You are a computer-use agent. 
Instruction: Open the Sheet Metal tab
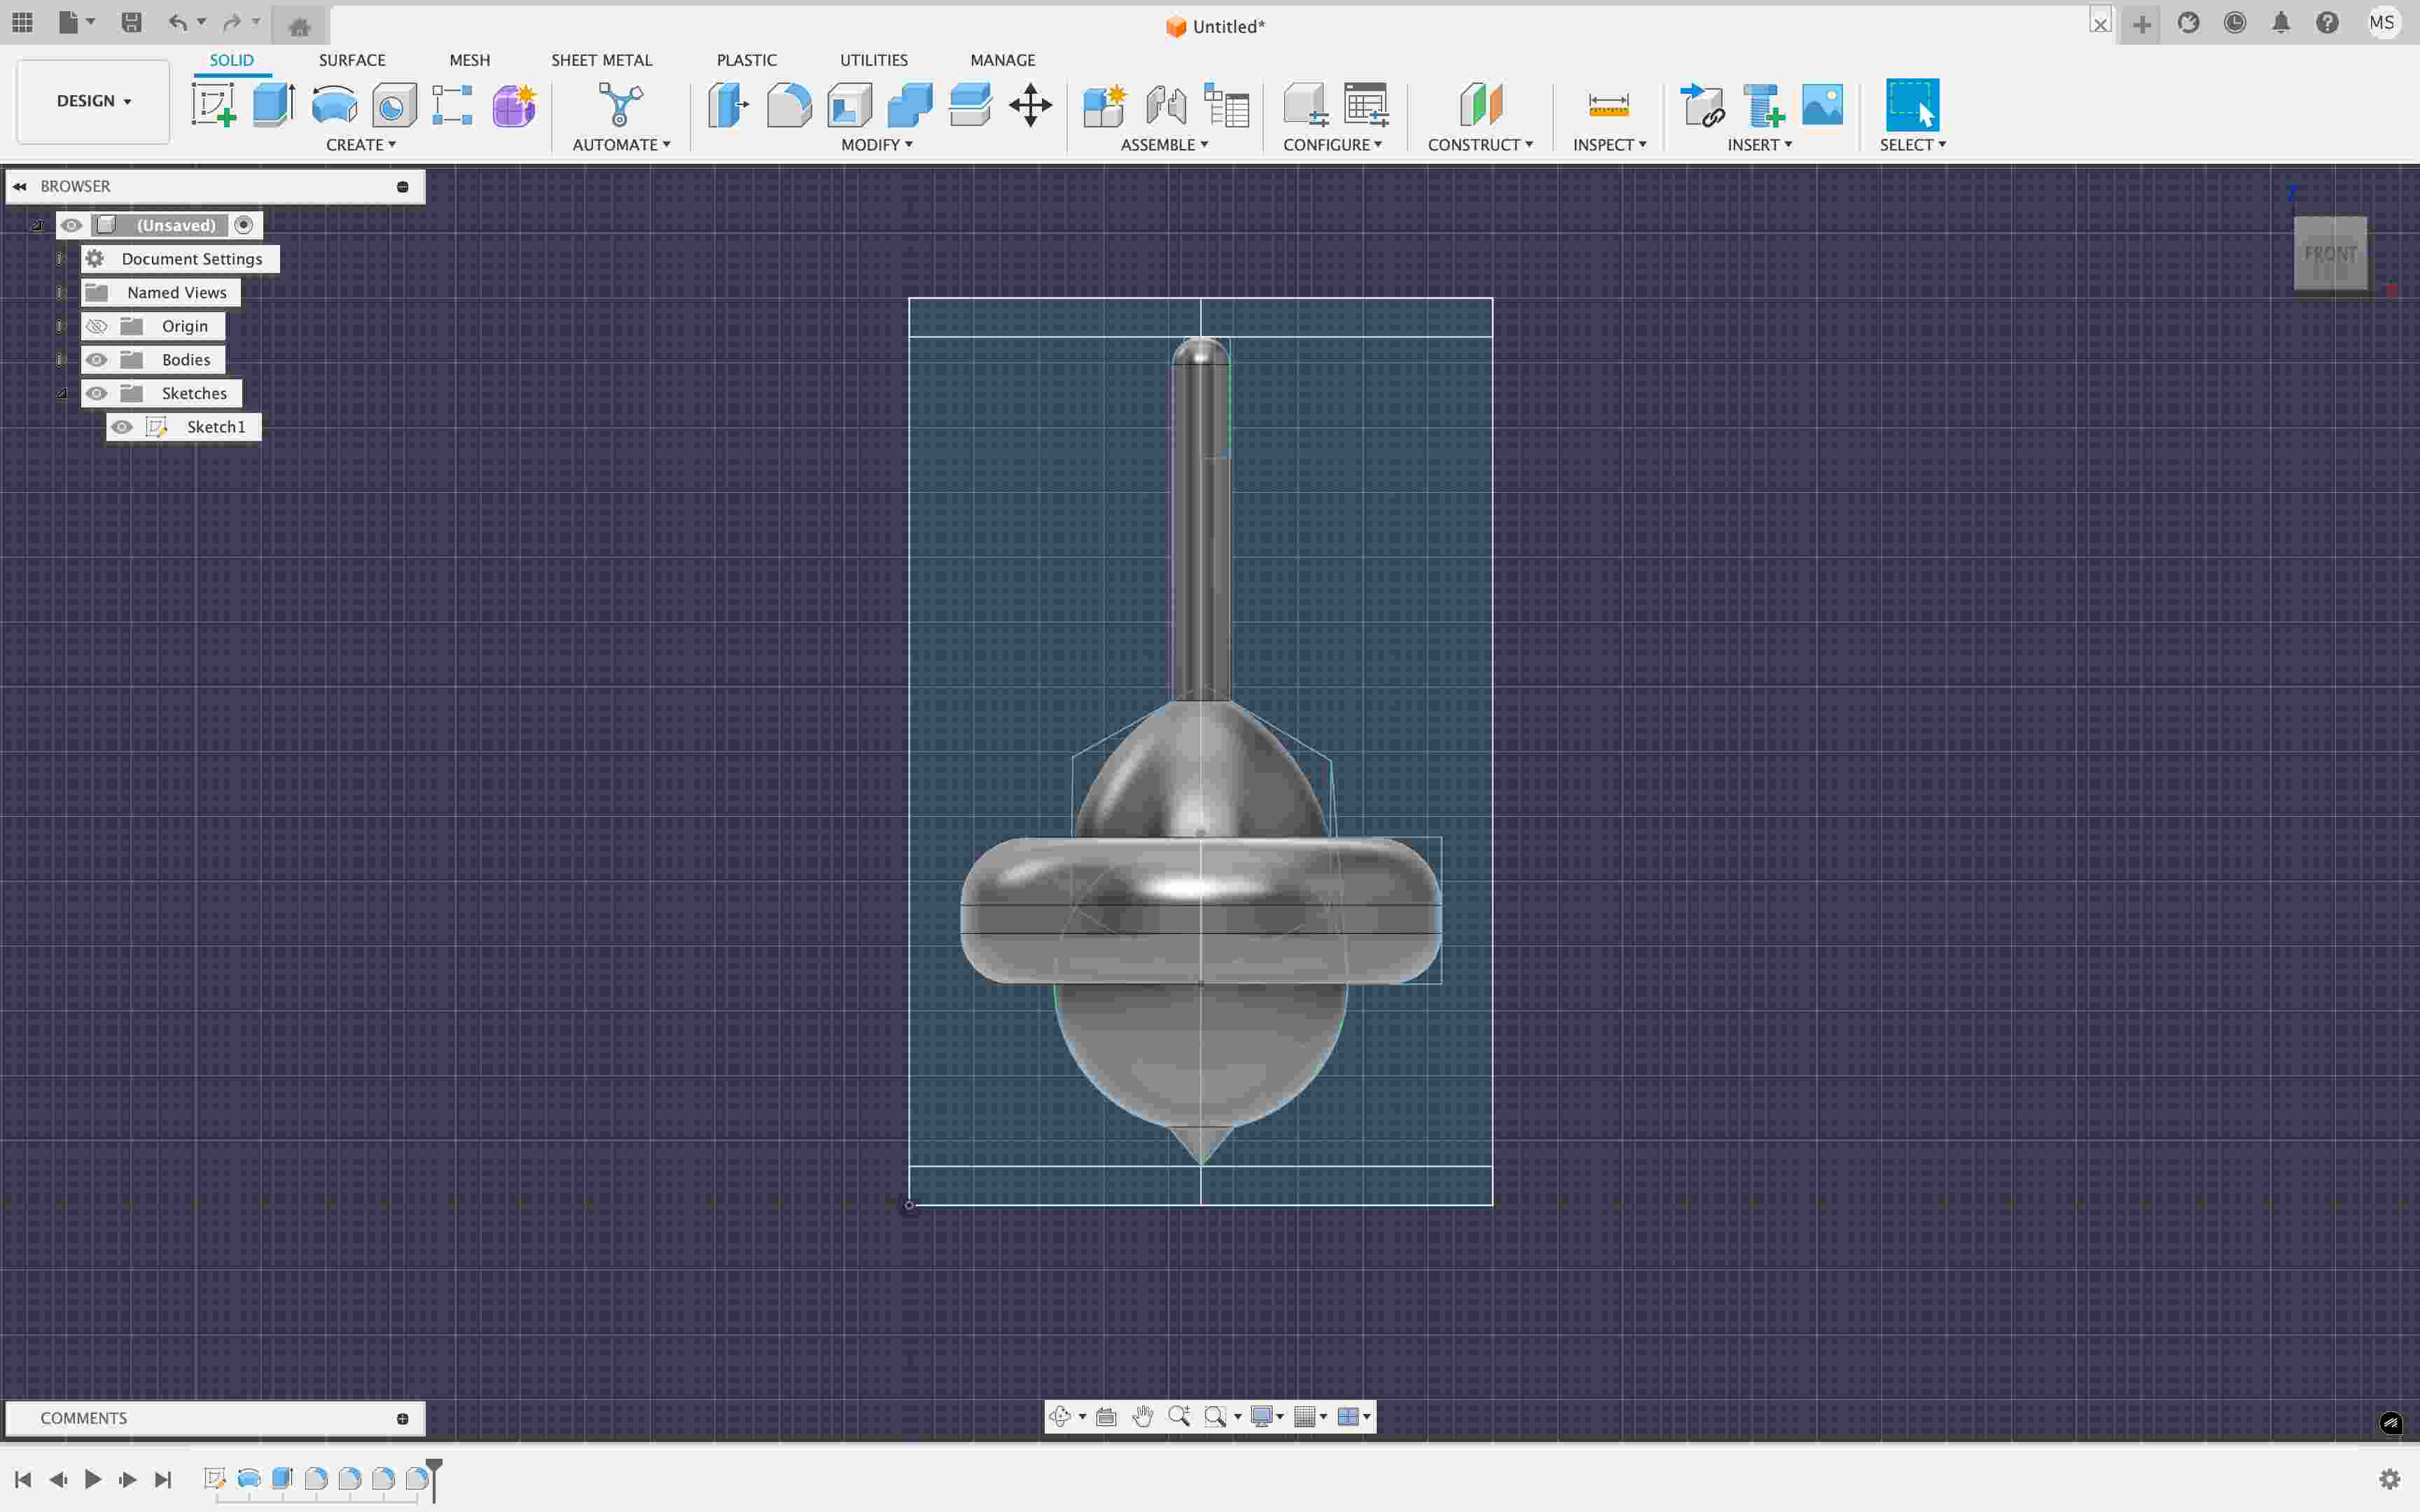pos(601,60)
